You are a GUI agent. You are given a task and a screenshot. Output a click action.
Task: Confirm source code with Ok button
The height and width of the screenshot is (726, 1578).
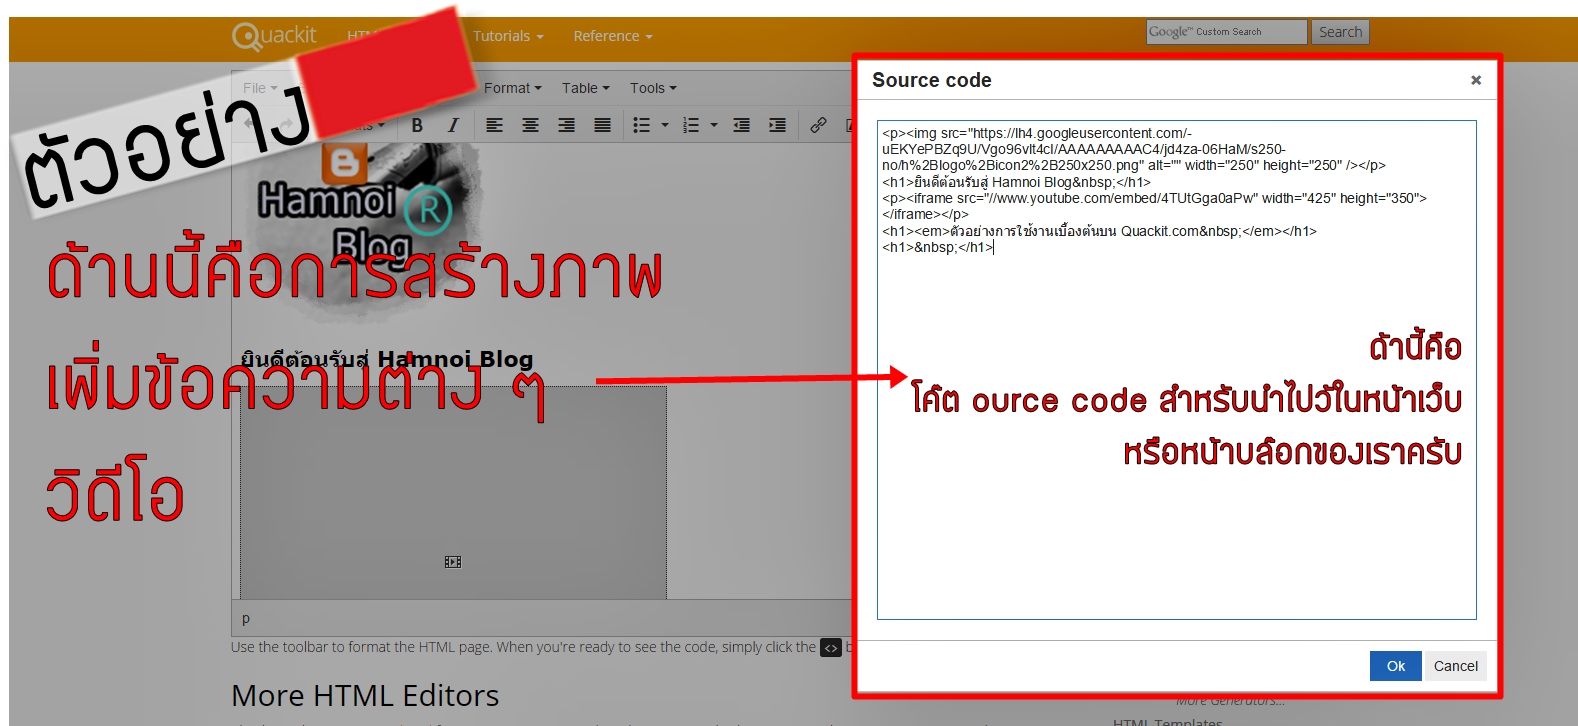[x=1396, y=666]
